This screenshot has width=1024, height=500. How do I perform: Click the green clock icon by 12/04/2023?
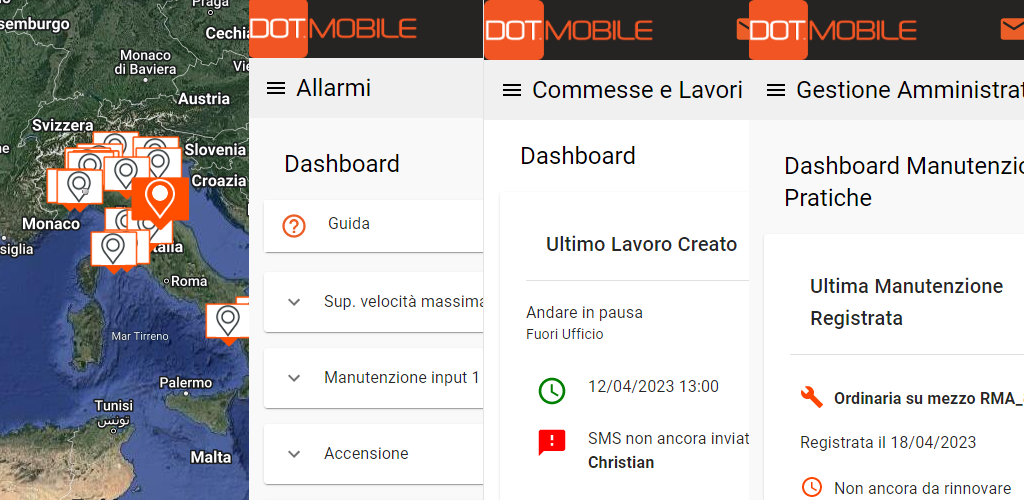(x=552, y=390)
